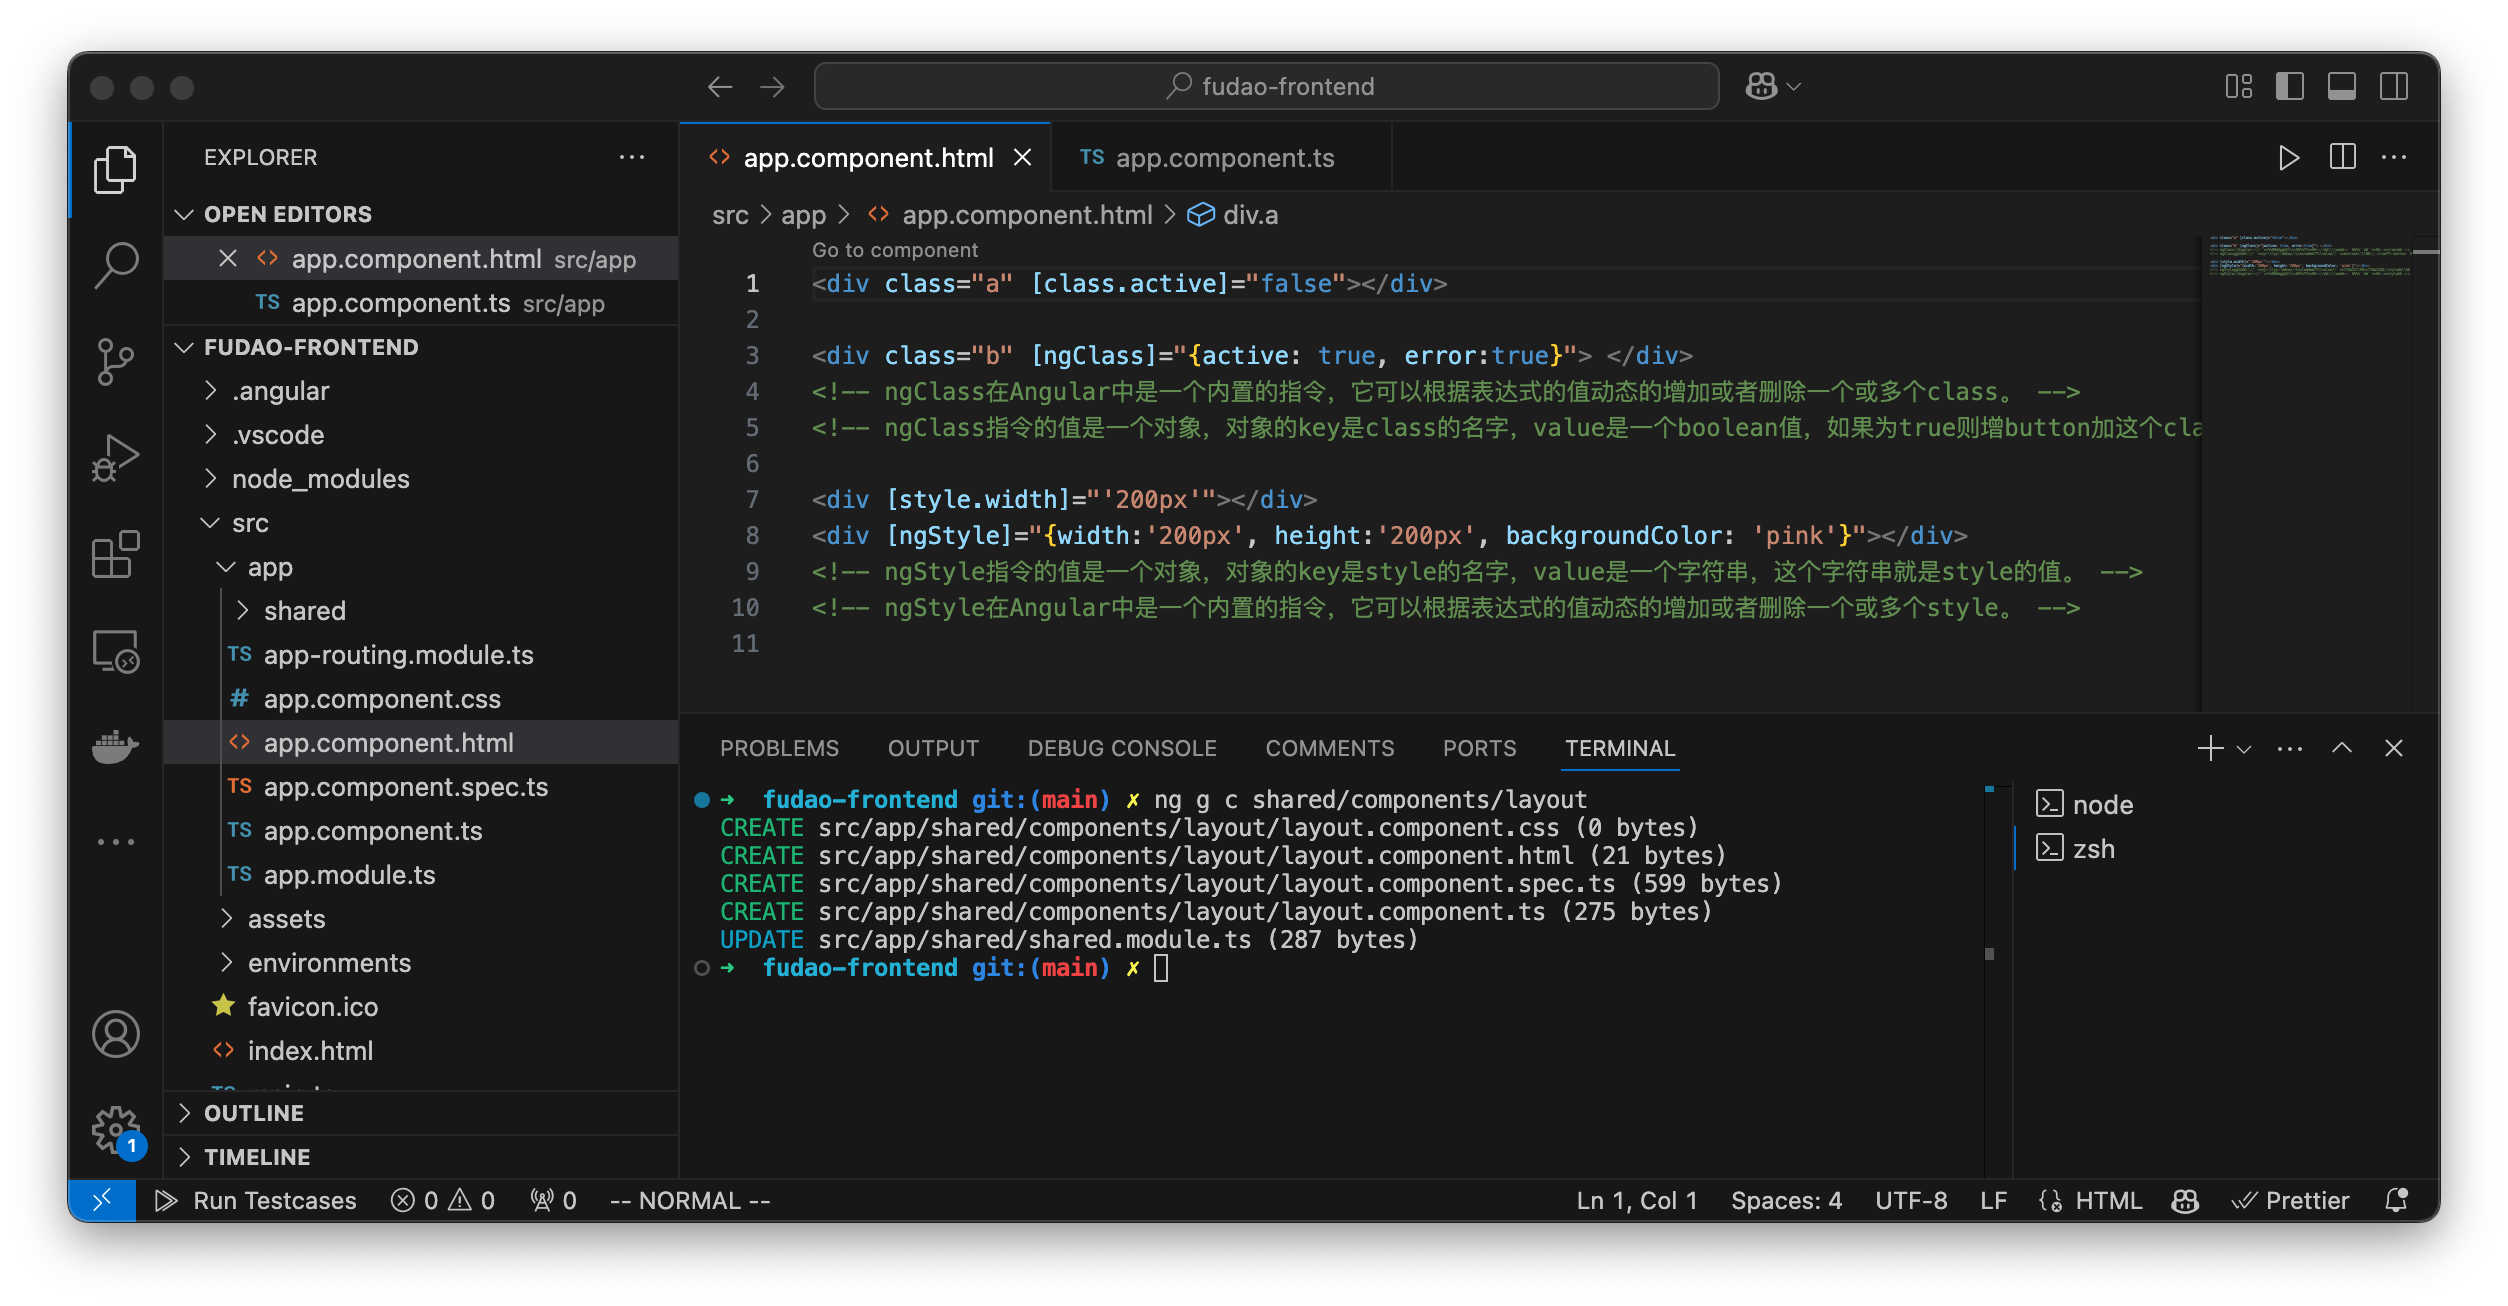This screenshot has width=2508, height=1306.
Task: Open the Source Control view
Action: [x=116, y=361]
